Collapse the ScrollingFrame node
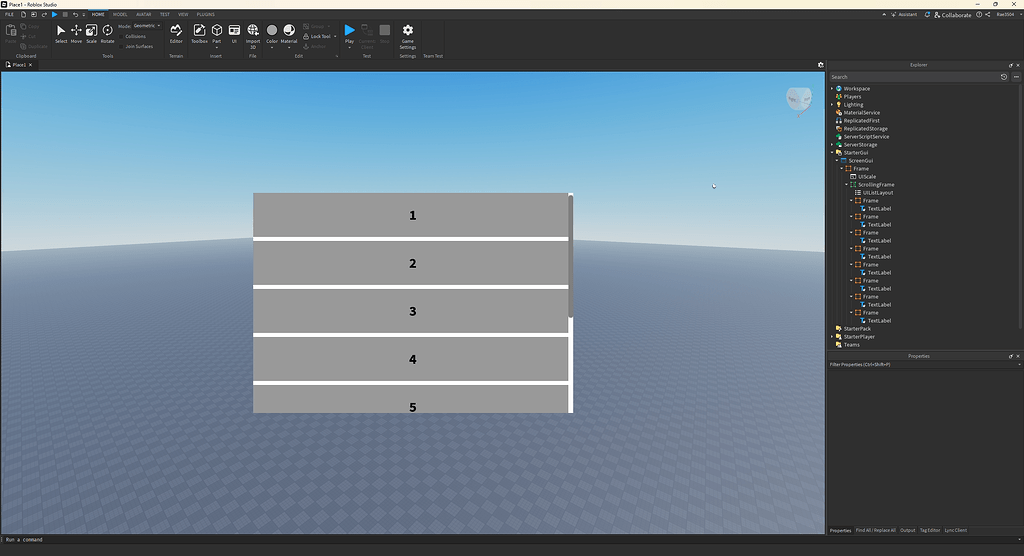The height and width of the screenshot is (556, 1024). pyautogui.click(x=846, y=185)
